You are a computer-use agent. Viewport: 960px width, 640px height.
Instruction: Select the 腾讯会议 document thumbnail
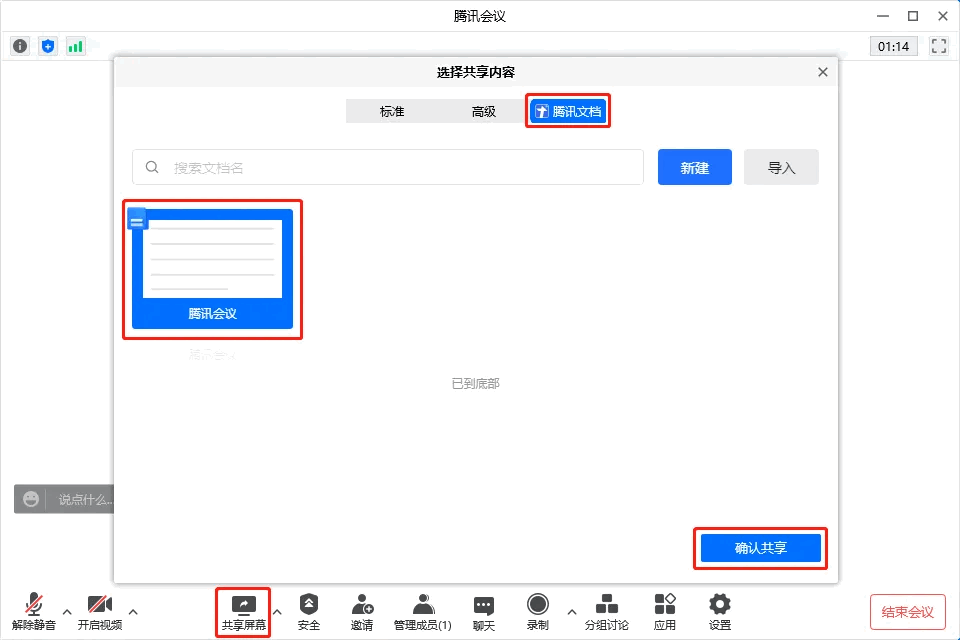212,269
